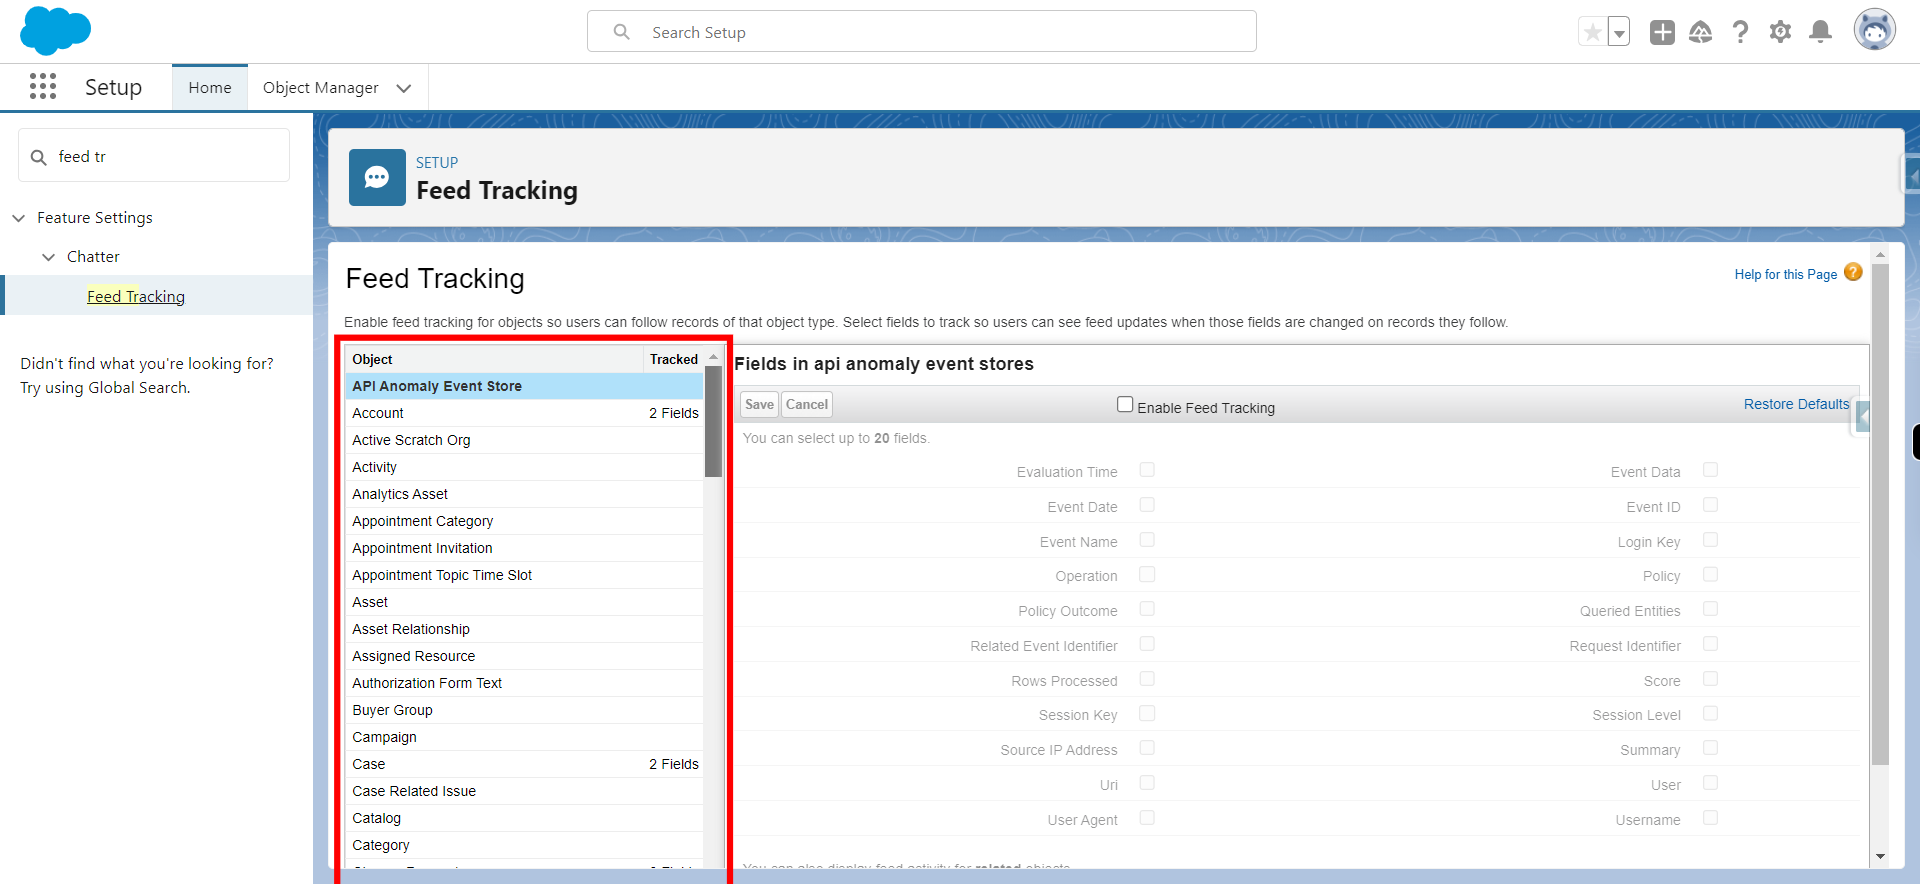Click the orange help icon beside Help for this Page
1920x884 pixels.
click(1853, 272)
